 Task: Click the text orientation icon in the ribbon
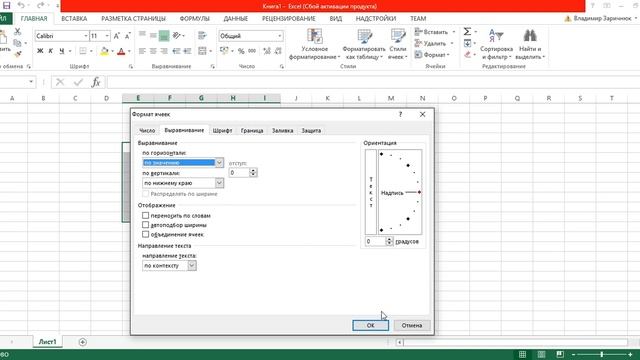(176, 36)
